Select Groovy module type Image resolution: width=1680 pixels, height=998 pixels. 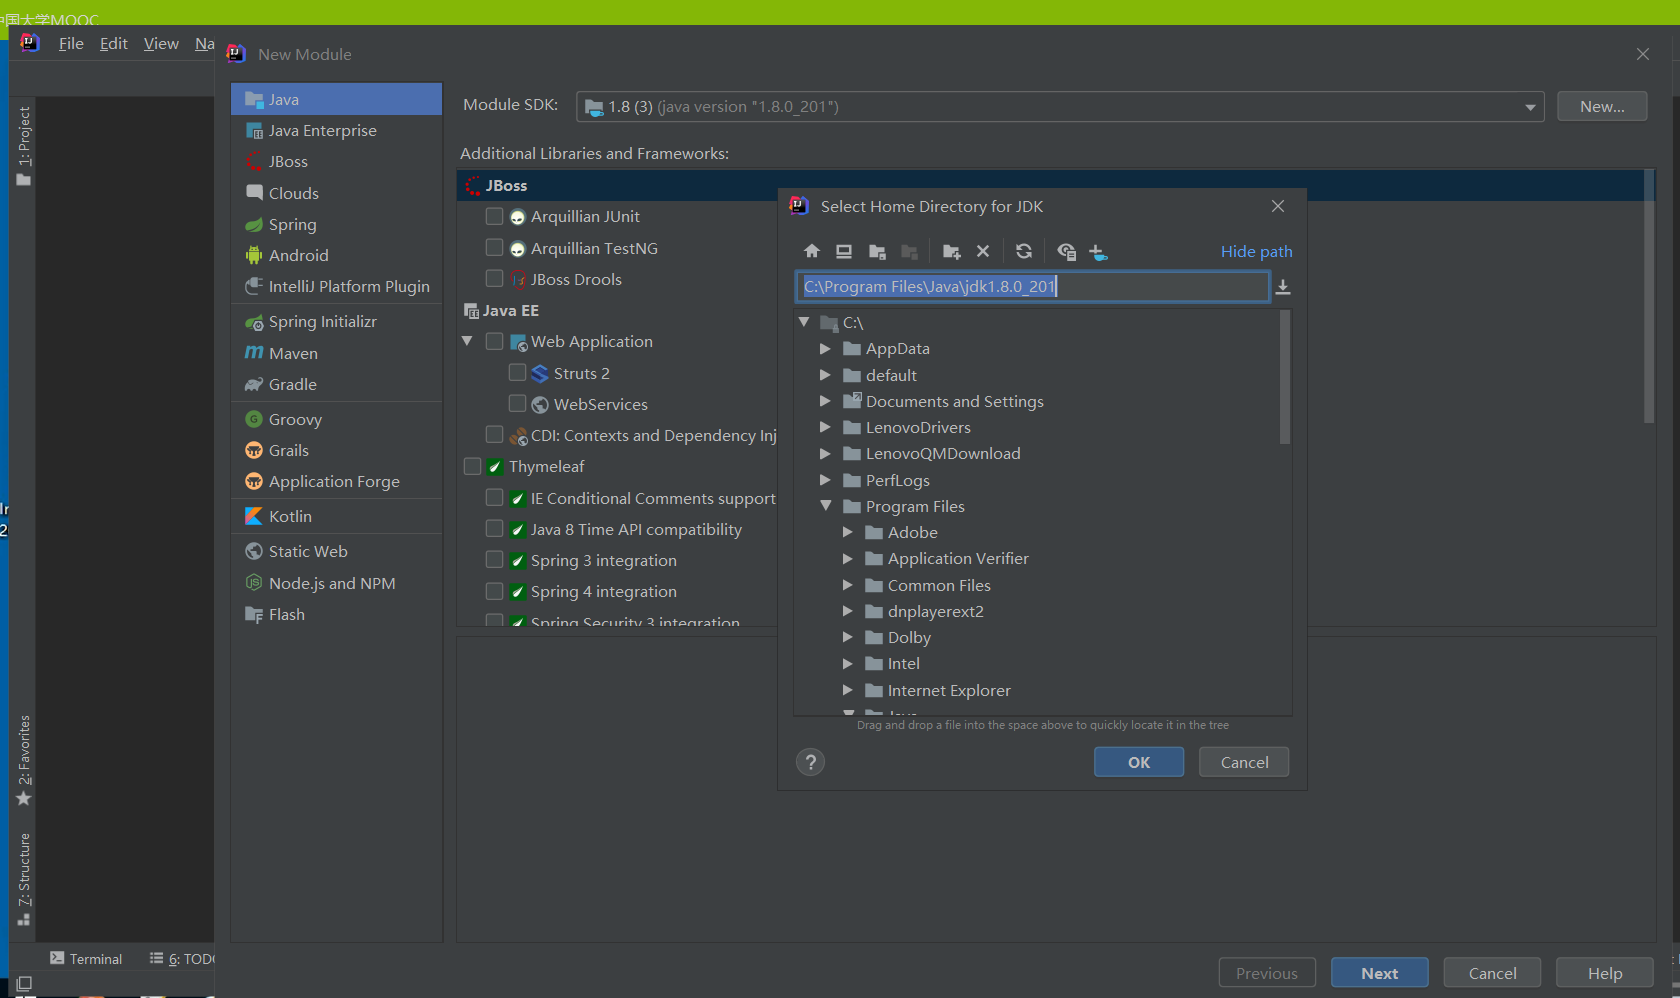coord(336,419)
